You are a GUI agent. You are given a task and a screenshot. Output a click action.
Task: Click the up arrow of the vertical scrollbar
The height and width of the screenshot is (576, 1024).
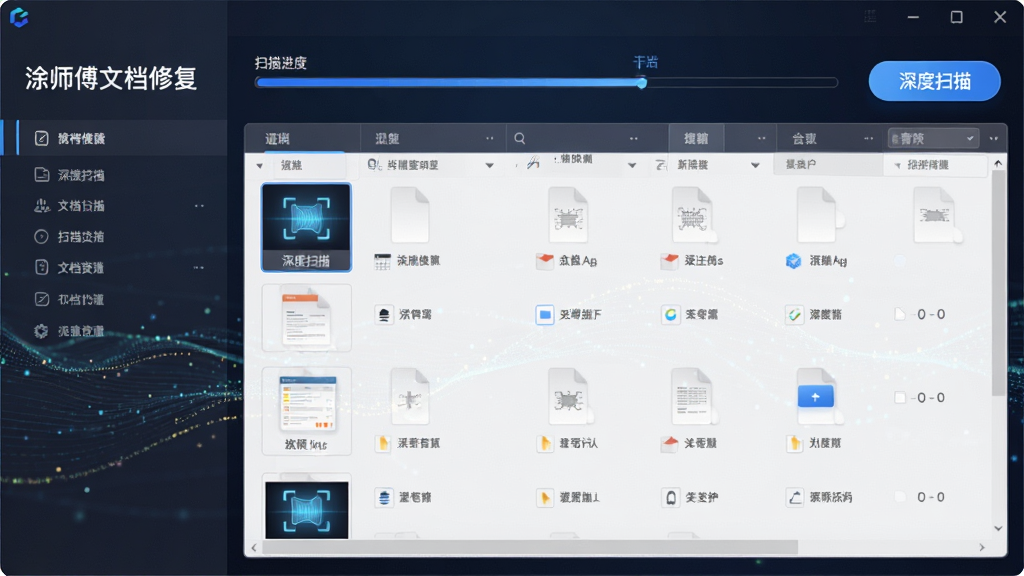[x=998, y=163]
